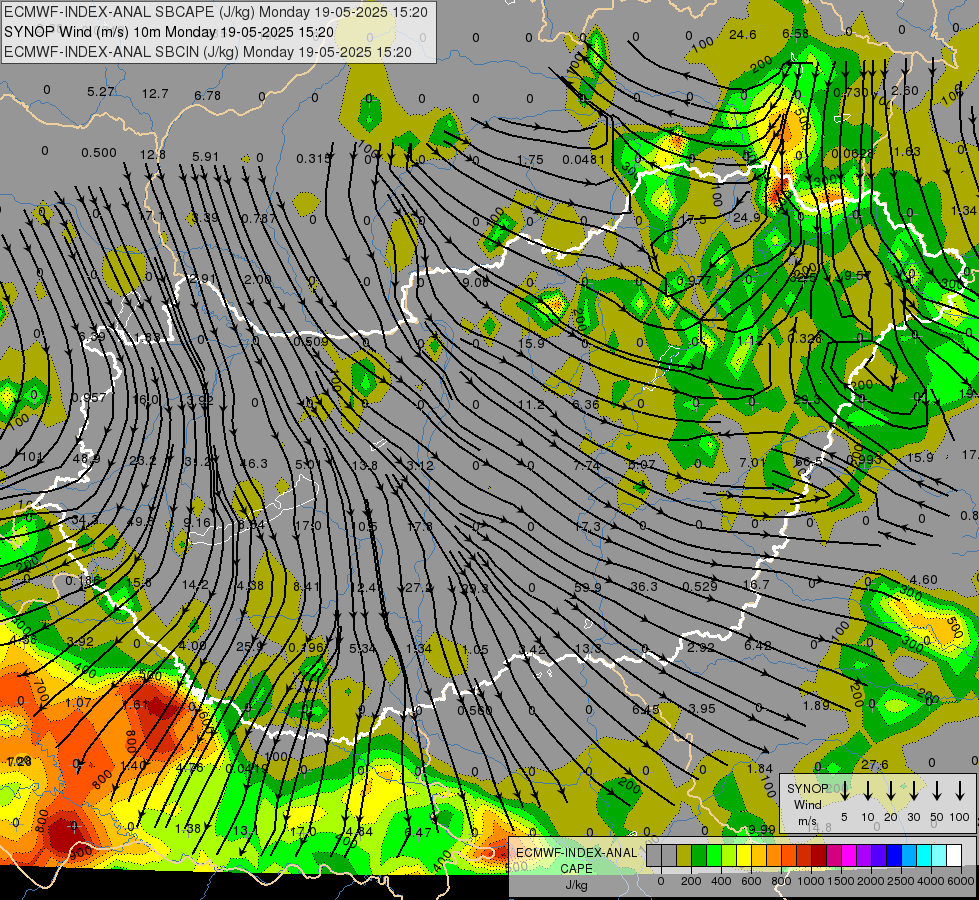Click the 2500 tick label in the CAPE legend

pyautogui.click(x=901, y=881)
